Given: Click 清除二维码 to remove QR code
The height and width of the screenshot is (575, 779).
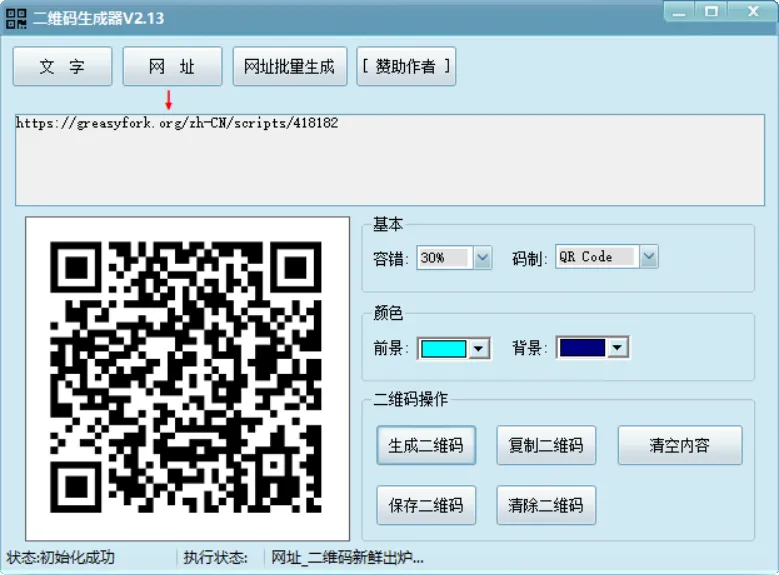Looking at the screenshot, I should [546, 505].
